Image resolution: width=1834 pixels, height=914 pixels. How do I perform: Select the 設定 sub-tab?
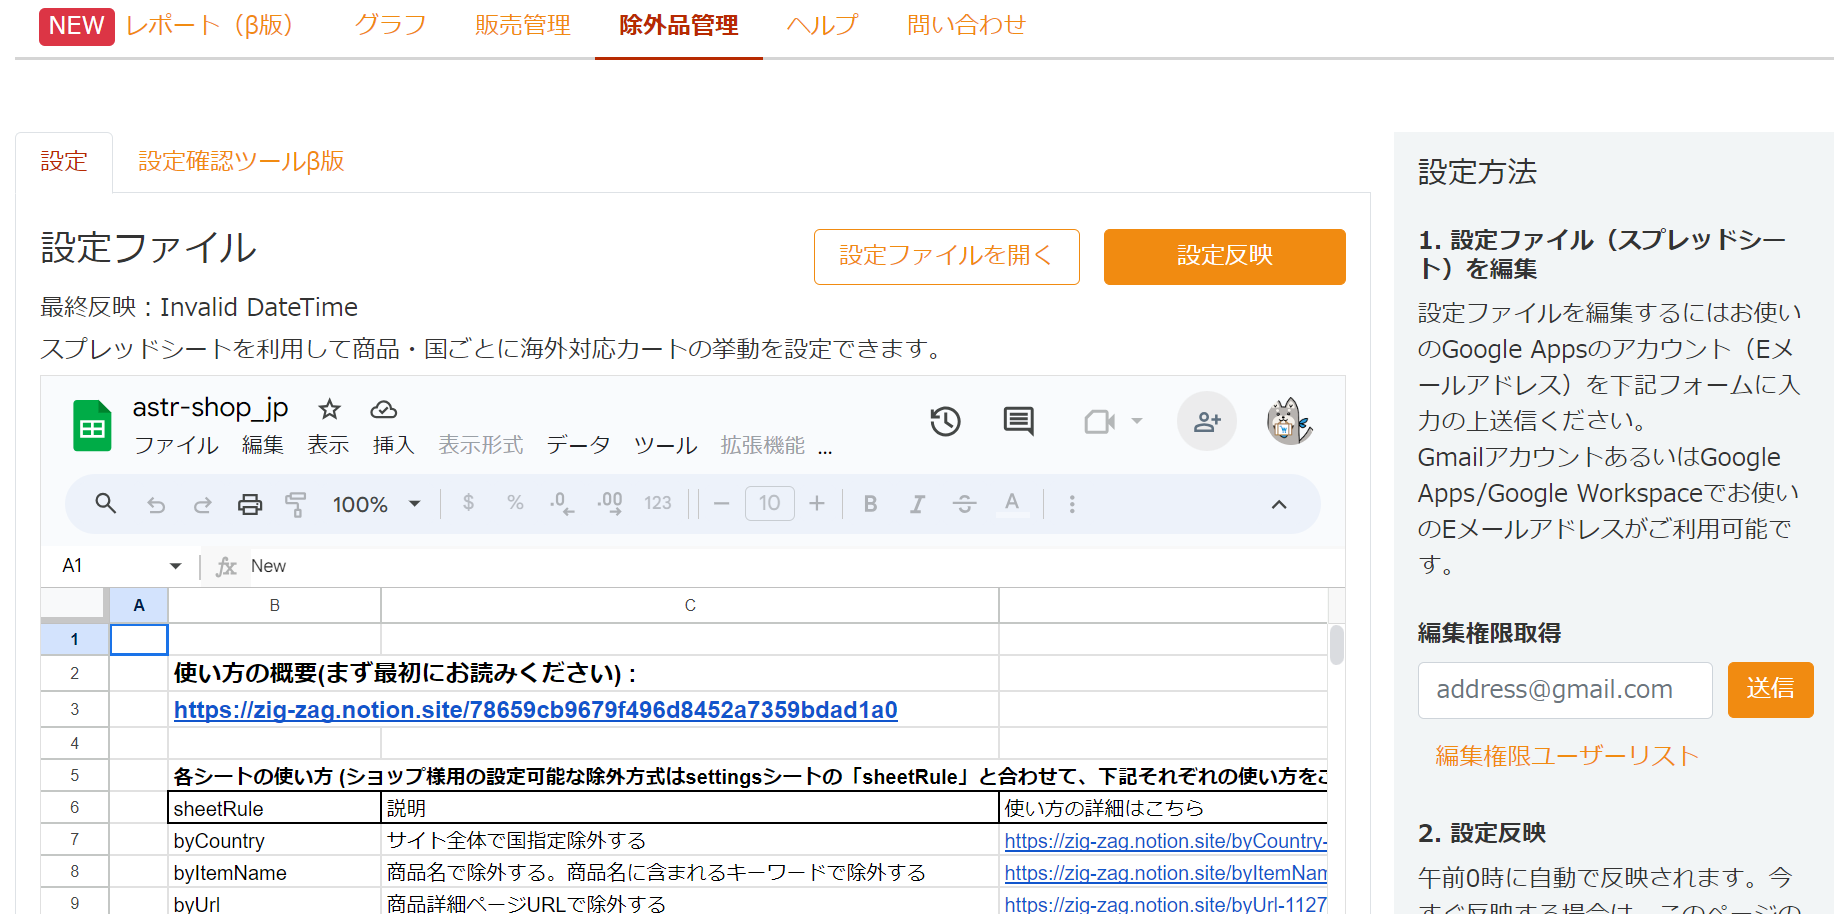pyautogui.click(x=64, y=162)
